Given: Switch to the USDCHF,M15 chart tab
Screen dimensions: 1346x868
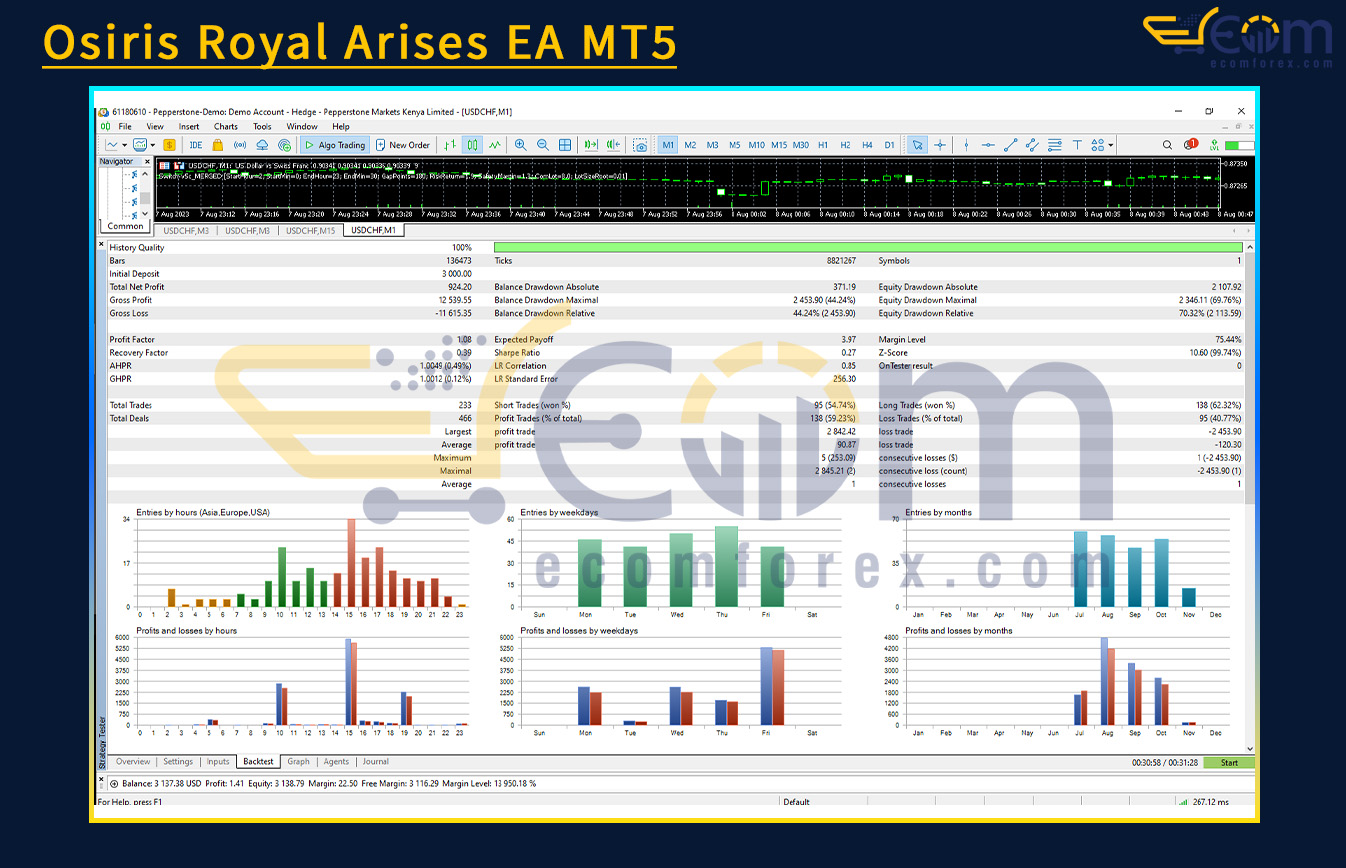Looking at the screenshot, I should 311,231.
